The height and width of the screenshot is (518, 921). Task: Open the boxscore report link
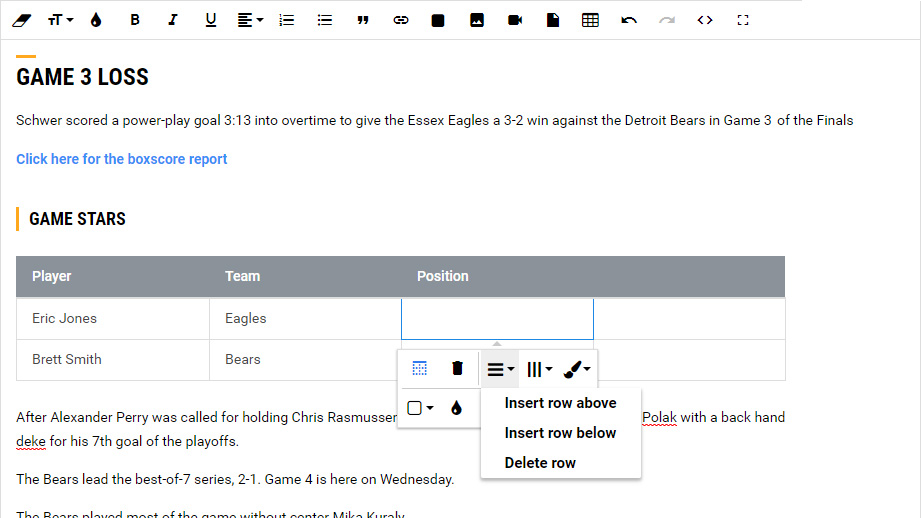click(x=122, y=159)
